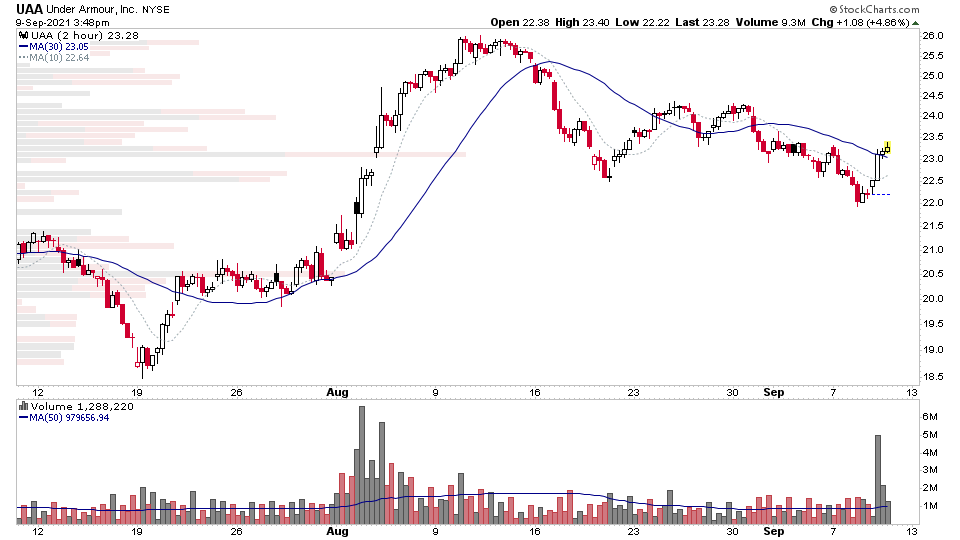This screenshot has height=540, width=960.
Task: Click the 18.5 price axis label
Action: [932, 377]
